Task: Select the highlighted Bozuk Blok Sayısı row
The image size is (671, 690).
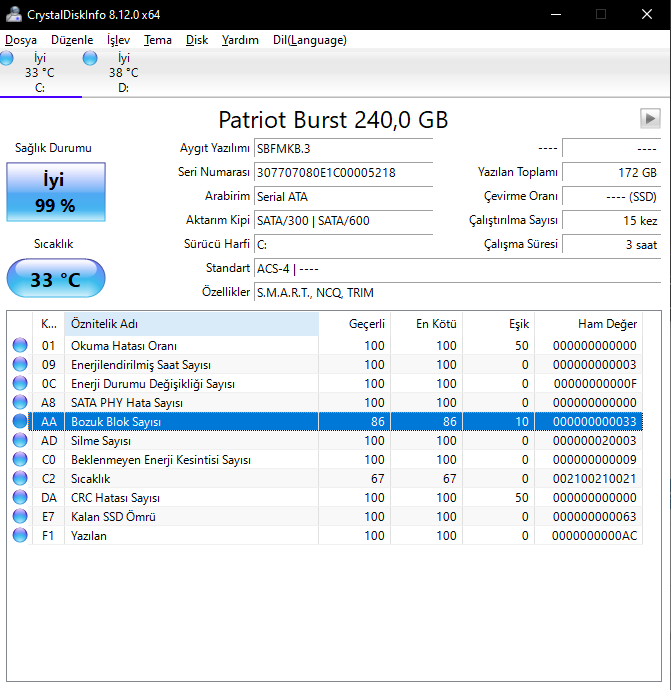Action: [x=326, y=421]
